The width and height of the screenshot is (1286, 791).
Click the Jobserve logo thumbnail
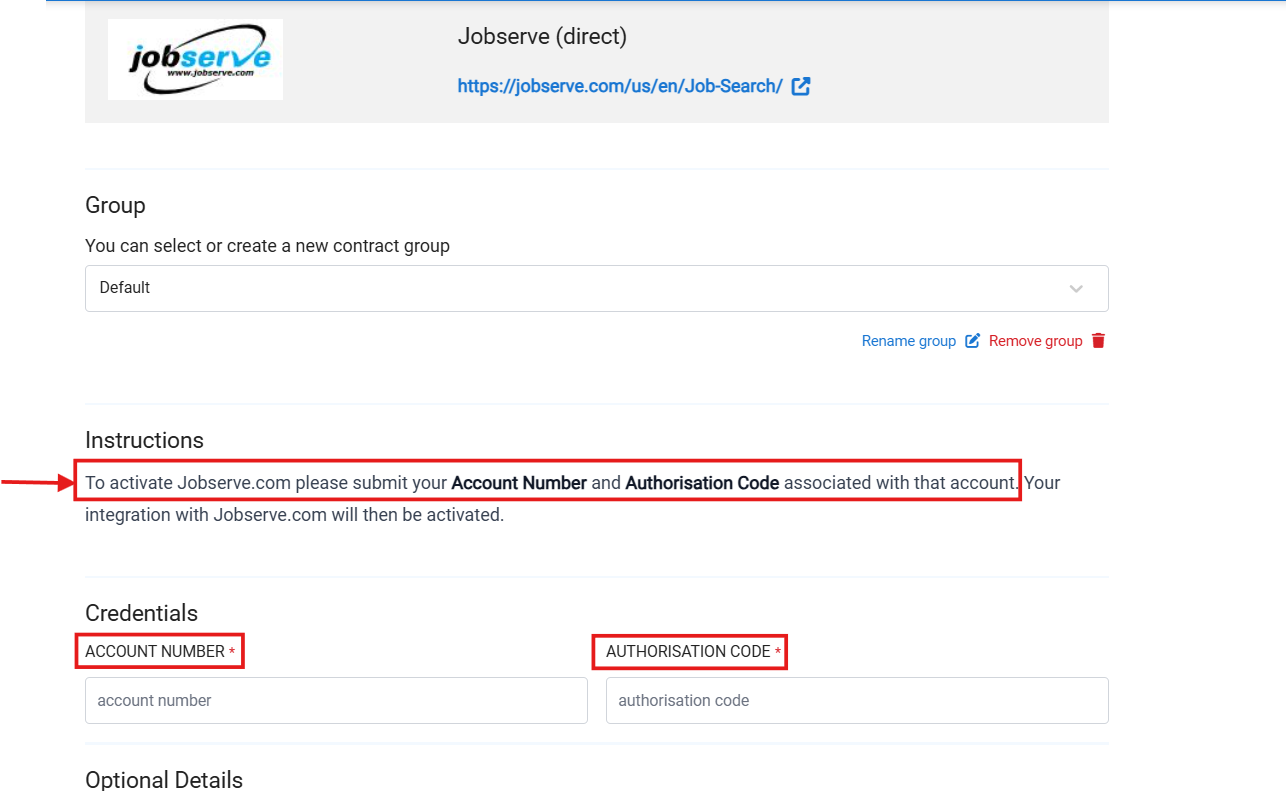click(x=195, y=60)
